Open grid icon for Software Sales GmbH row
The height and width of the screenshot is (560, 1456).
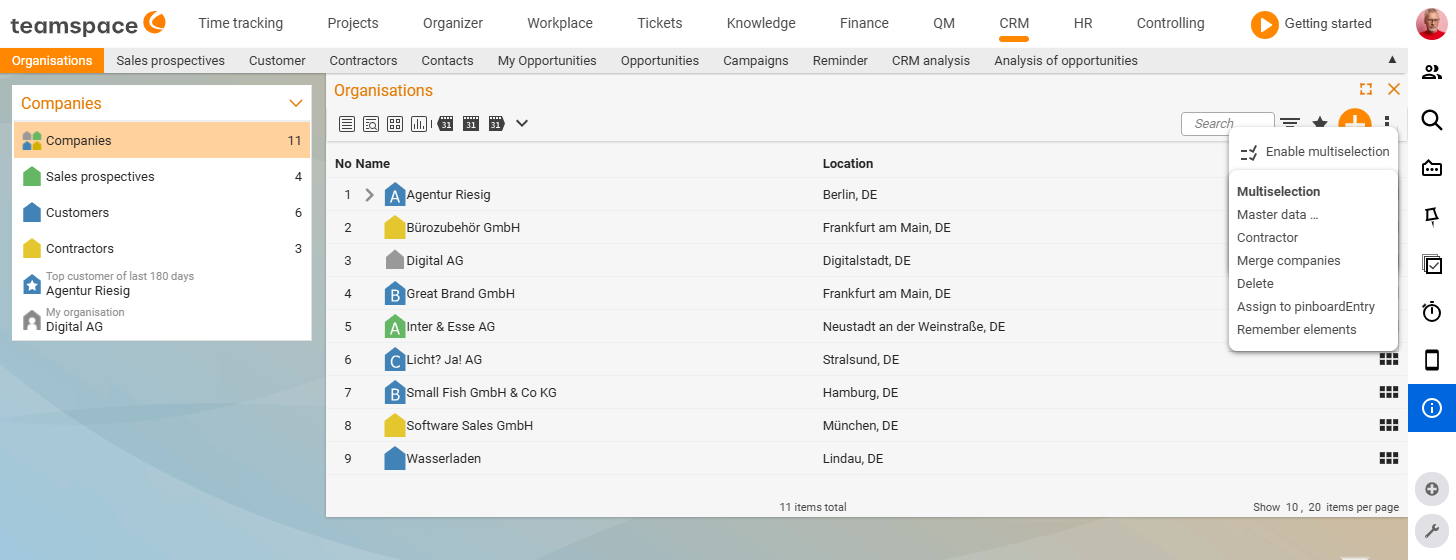point(1387,425)
